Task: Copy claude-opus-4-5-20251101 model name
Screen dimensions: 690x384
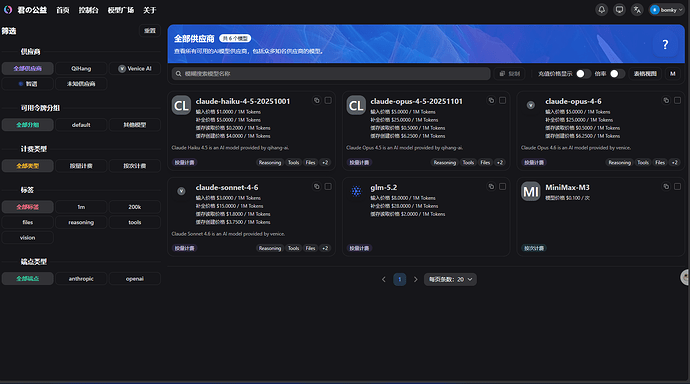Action: click(491, 101)
